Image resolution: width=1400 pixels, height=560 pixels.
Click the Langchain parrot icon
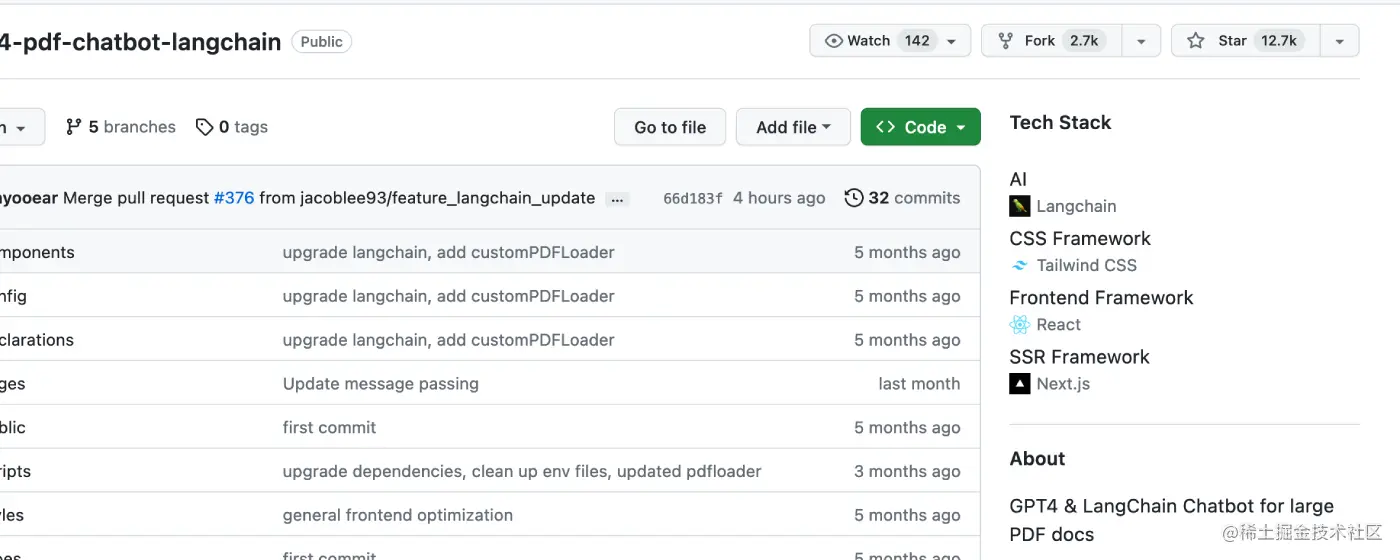pos(1019,207)
